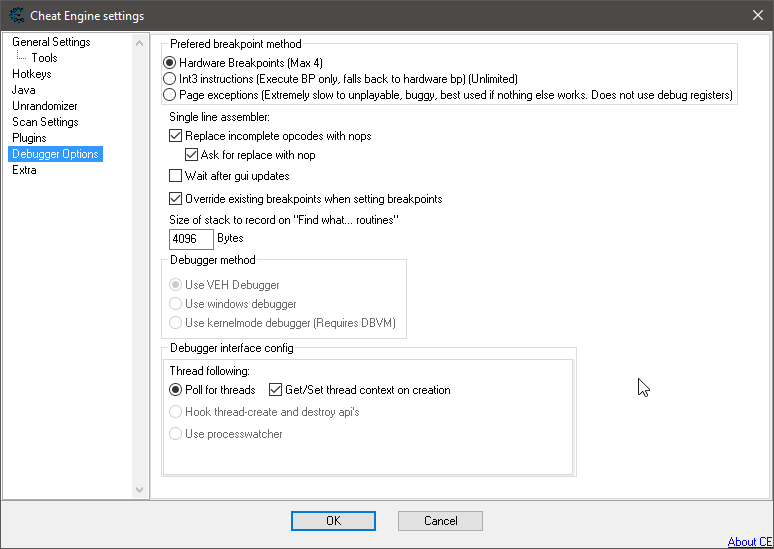Click the Cheat Engine title bar icon
This screenshot has height=549, width=774.
pyautogui.click(x=15, y=15)
